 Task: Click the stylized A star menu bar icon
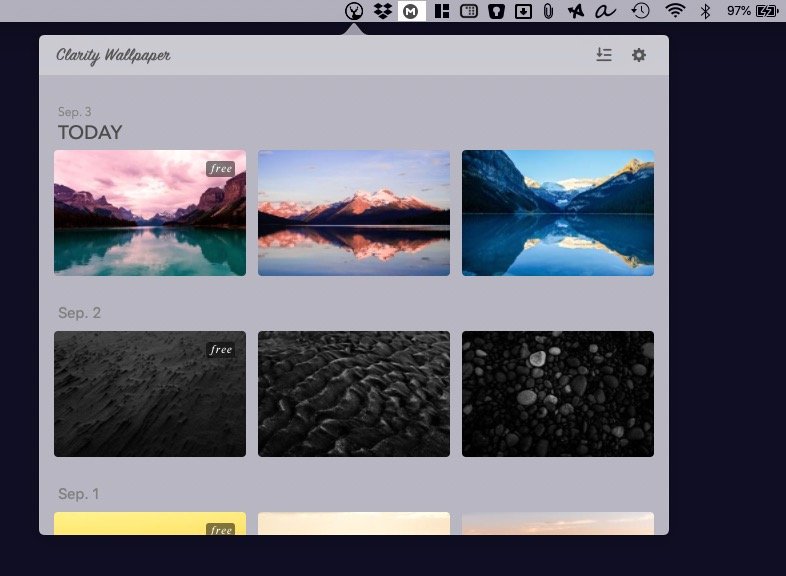coord(575,11)
